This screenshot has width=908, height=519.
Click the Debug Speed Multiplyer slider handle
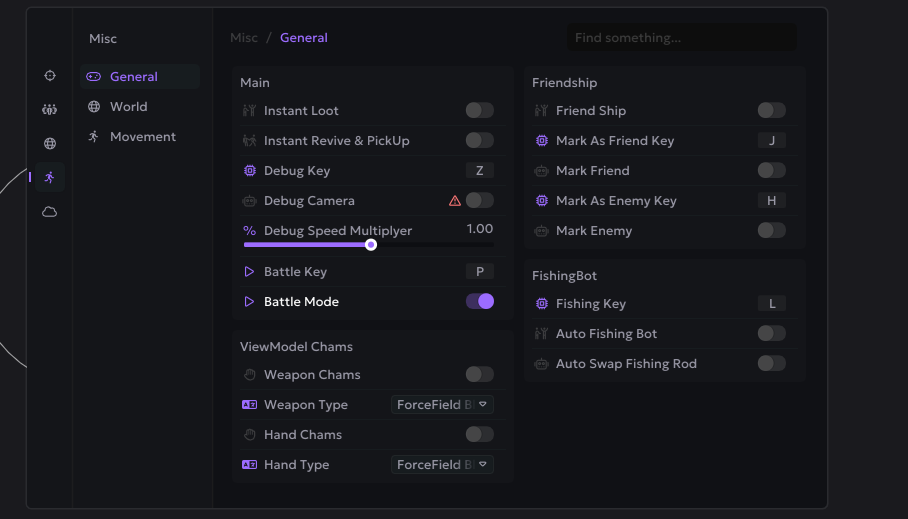click(x=371, y=245)
